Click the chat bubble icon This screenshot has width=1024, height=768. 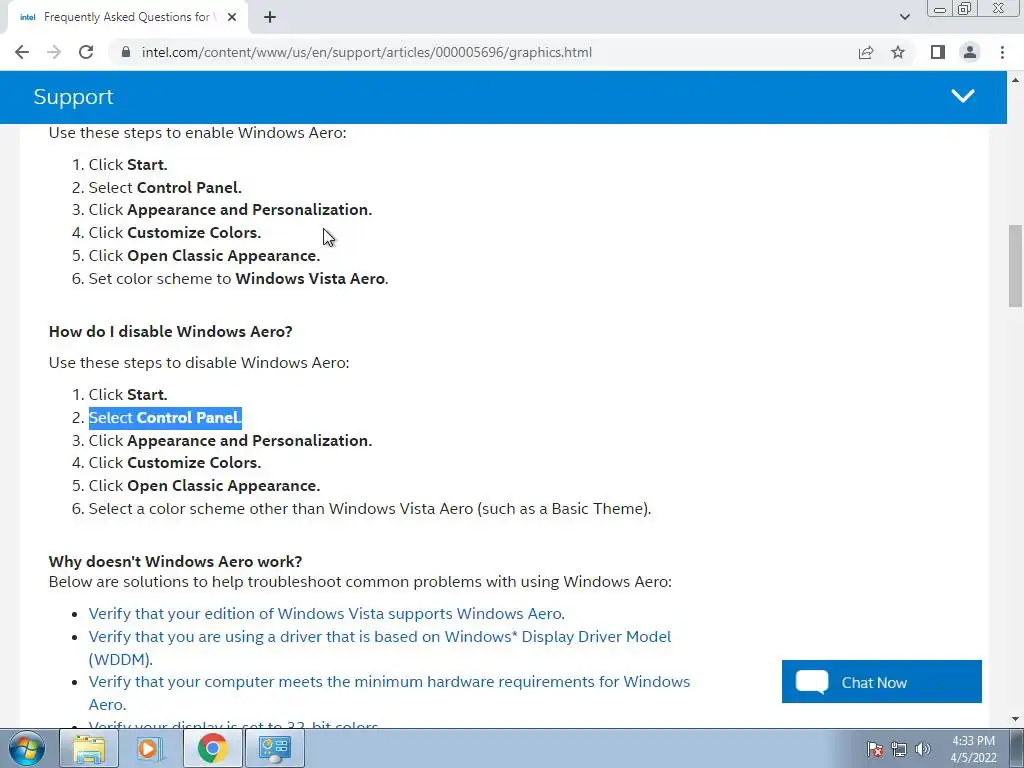click(x=812, y=682)
